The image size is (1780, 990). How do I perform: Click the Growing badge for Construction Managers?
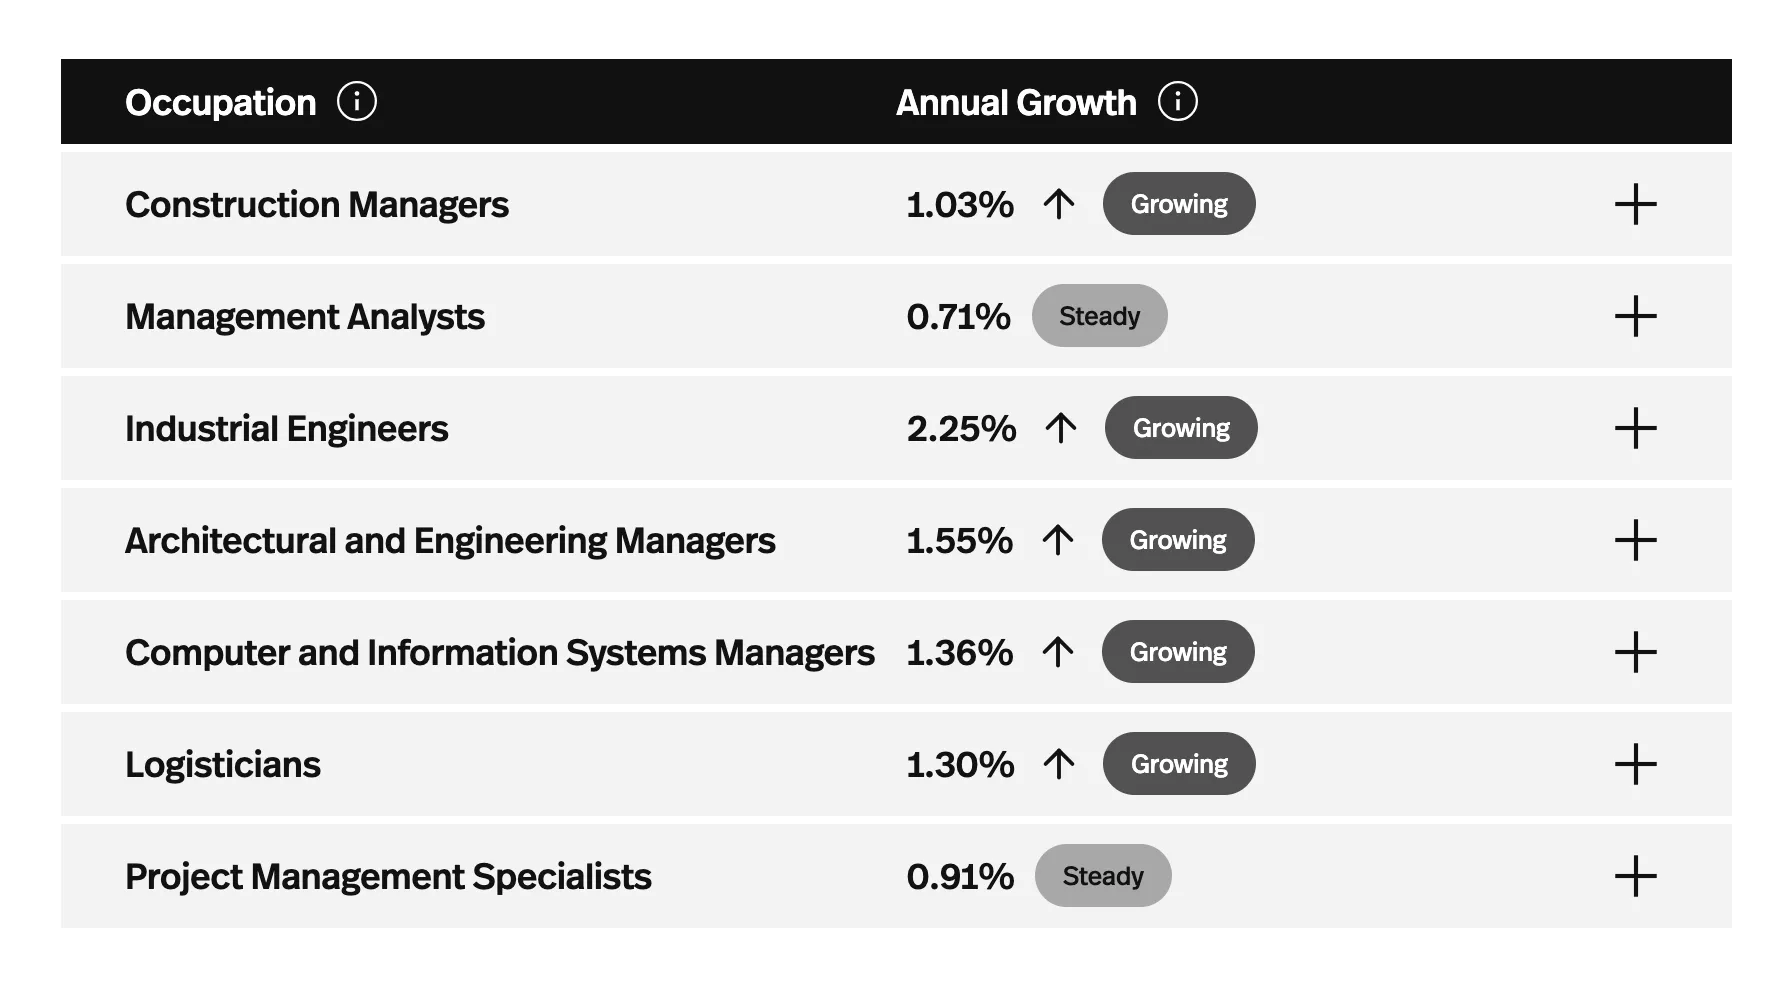tap(1179, 204)
